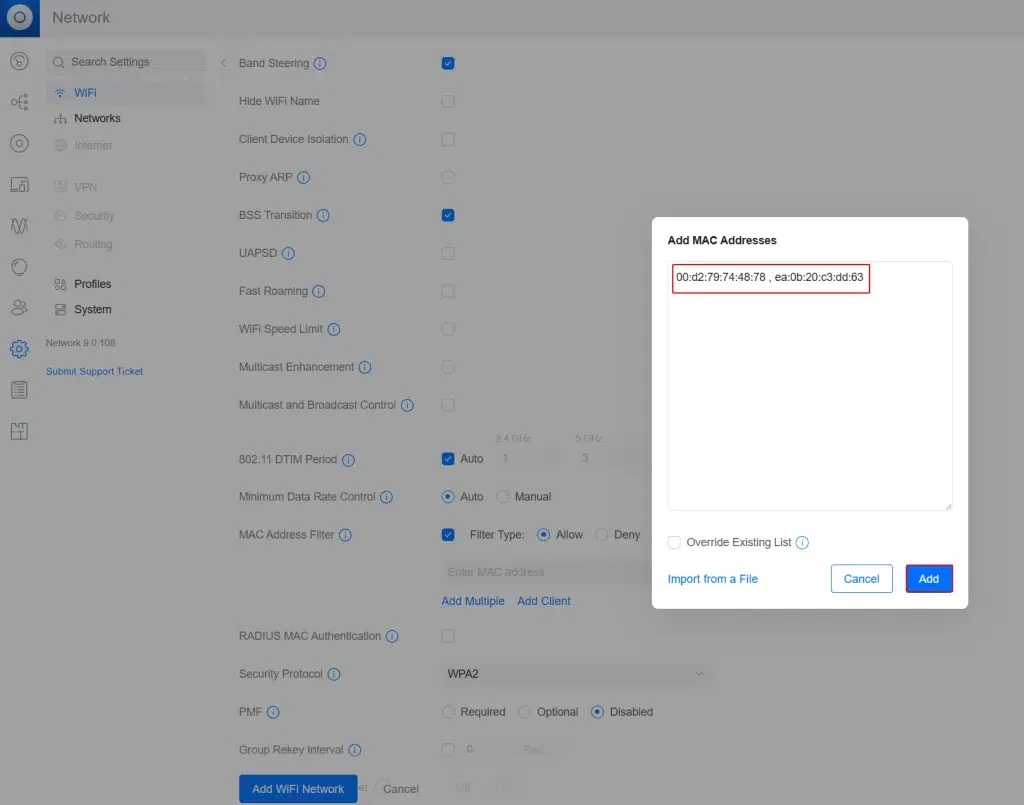This screenshot has width=1024, height=805.
Task: Click the Client Device Isolation info icon
Action: pyautogui.click(x=360, y=139)
